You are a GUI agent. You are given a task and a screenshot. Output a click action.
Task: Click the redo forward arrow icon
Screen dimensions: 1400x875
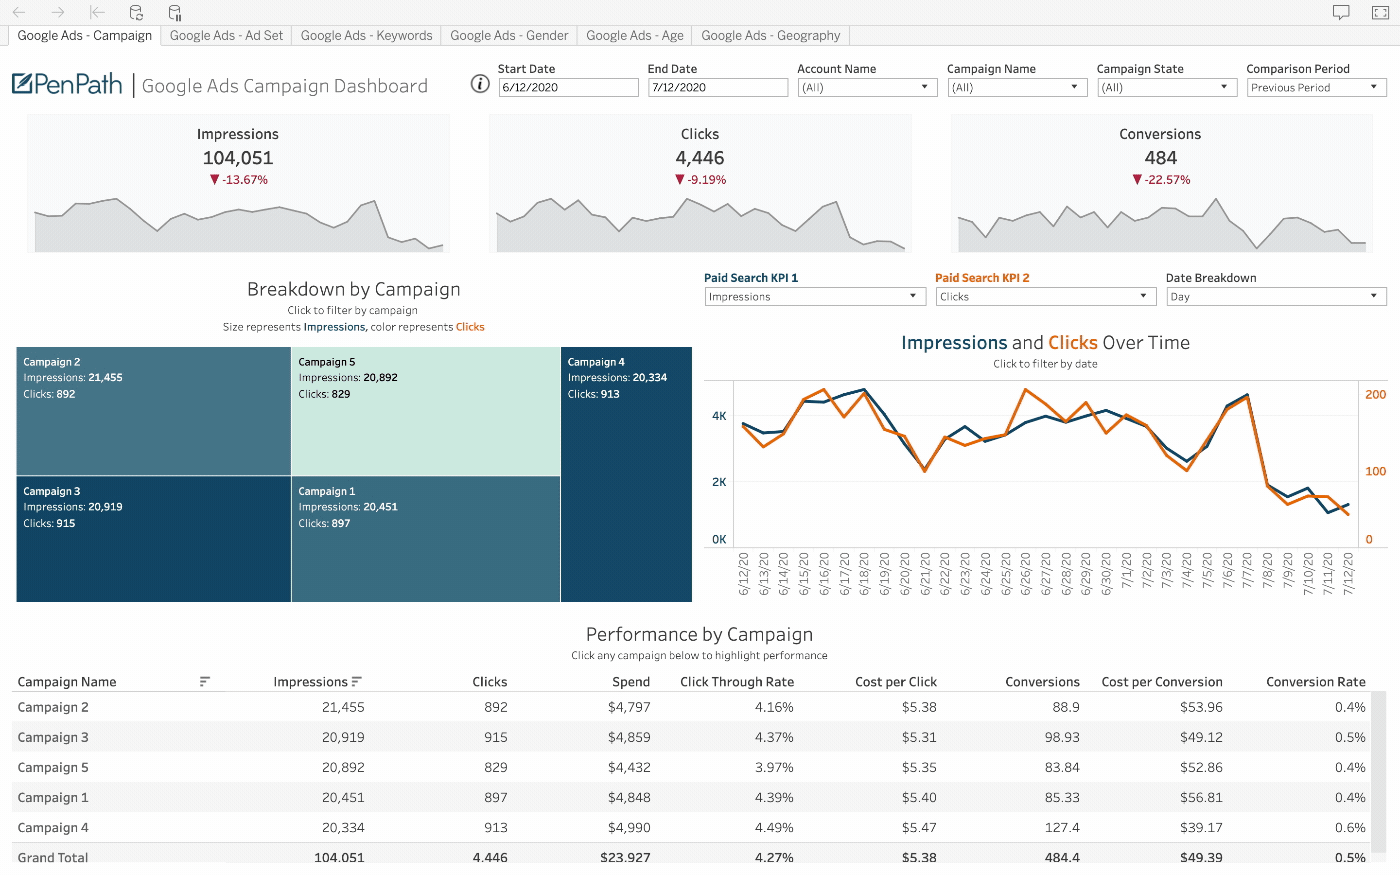[x=58, y=13]
